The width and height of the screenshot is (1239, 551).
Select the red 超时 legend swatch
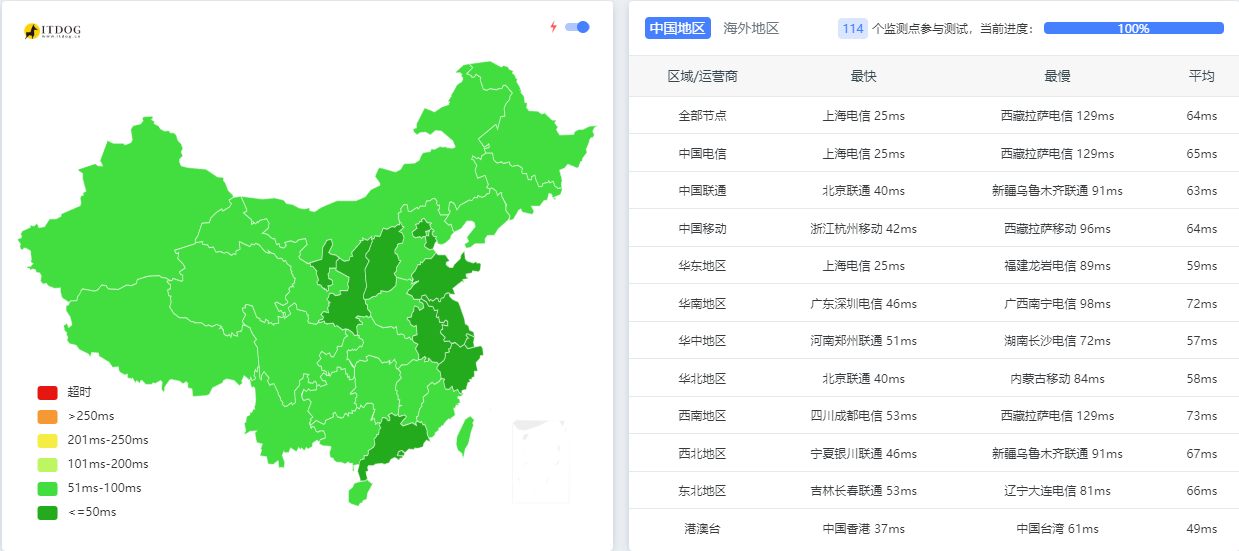pos(47,392)
